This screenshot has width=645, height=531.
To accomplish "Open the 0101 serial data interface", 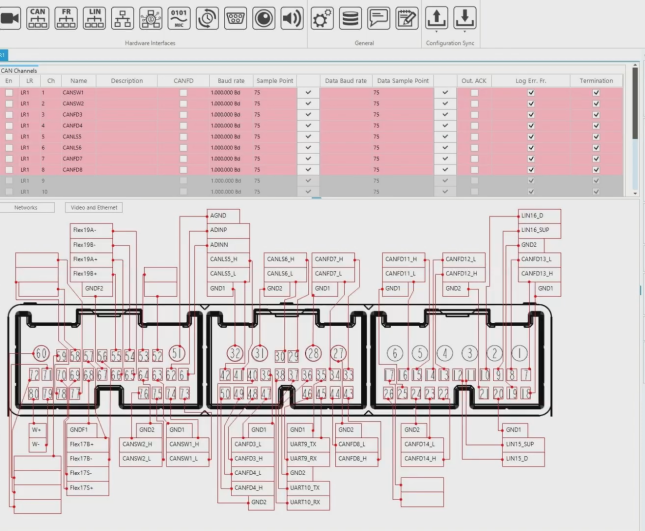I will pyautogui.click(x=179, y=17).
